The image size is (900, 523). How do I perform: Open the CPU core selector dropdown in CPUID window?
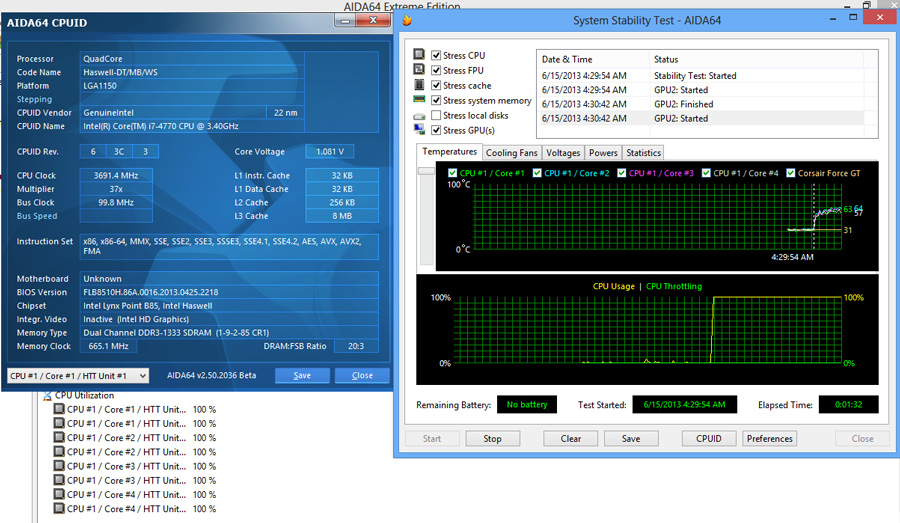78,375
